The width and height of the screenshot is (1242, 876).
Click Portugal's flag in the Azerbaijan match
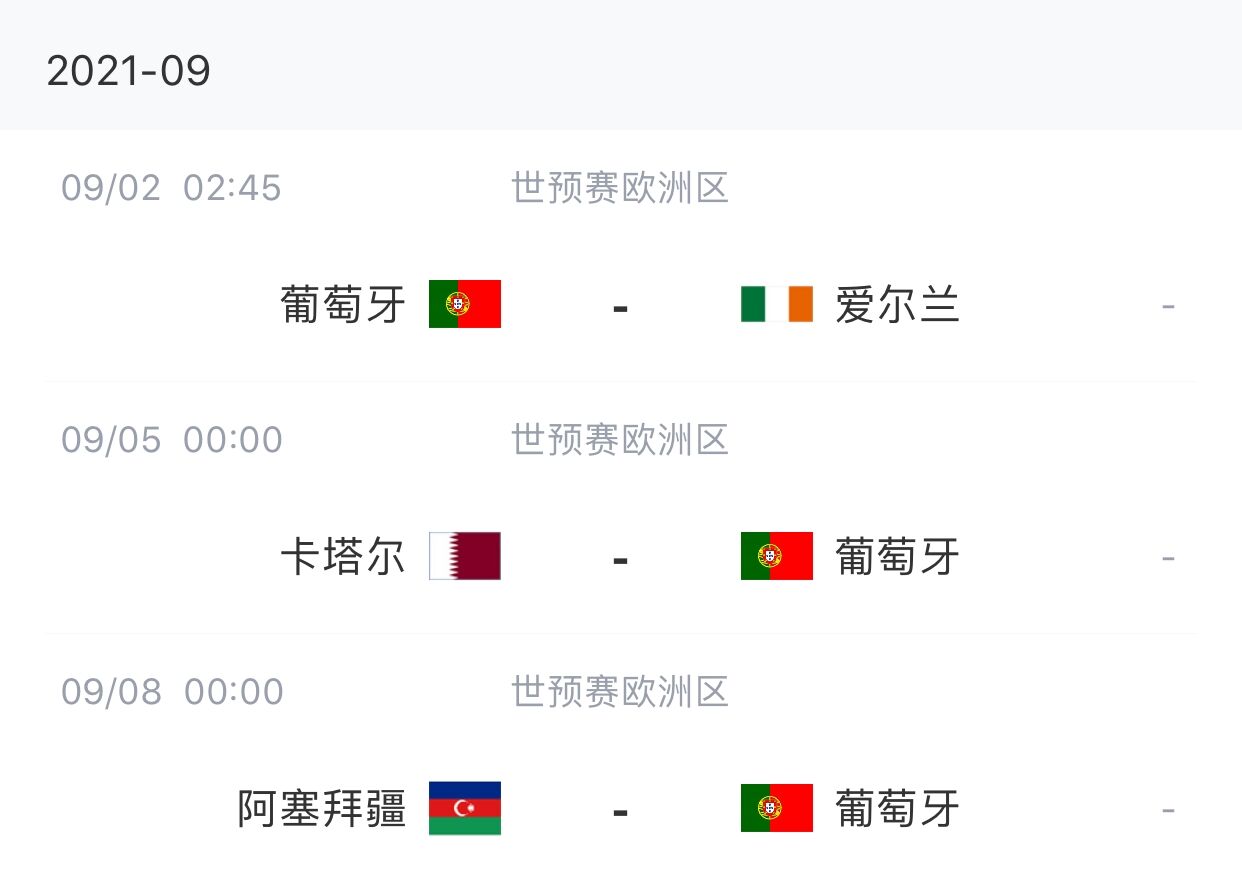tap(777, 808)
